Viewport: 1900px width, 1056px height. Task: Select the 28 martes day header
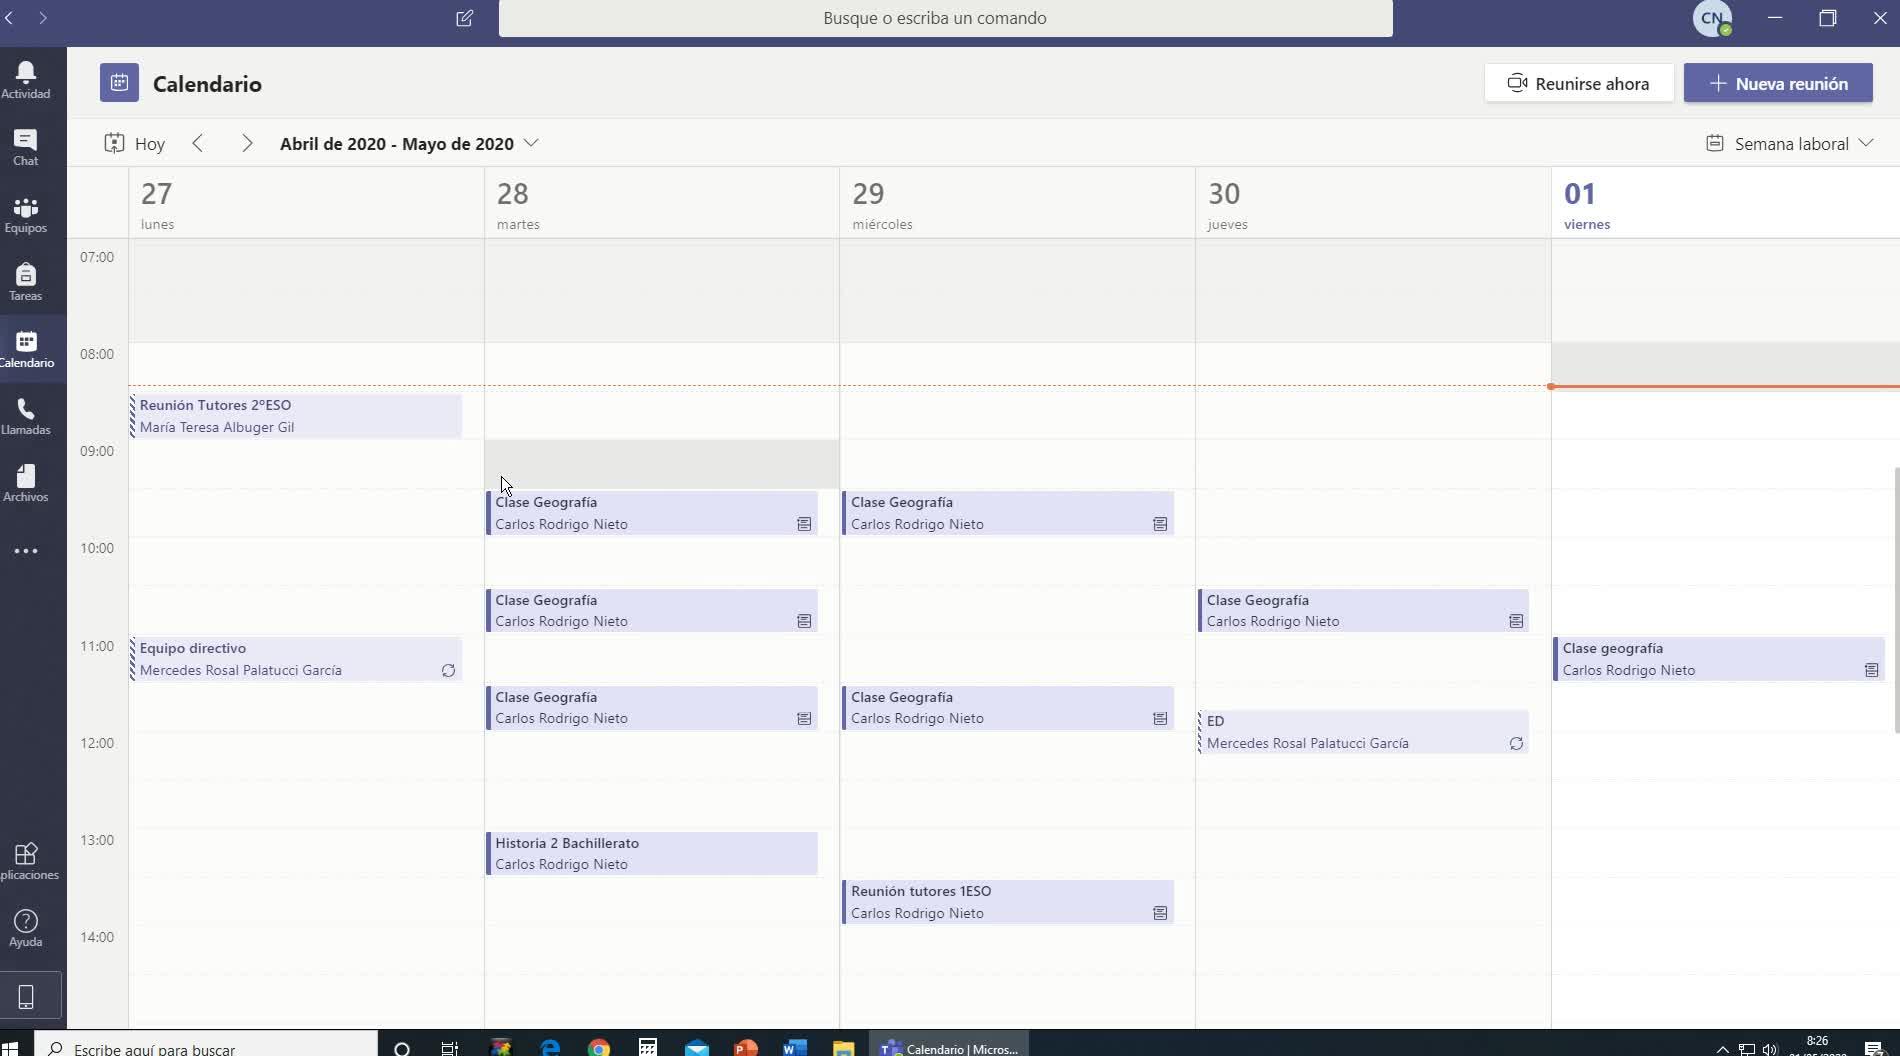662,204
